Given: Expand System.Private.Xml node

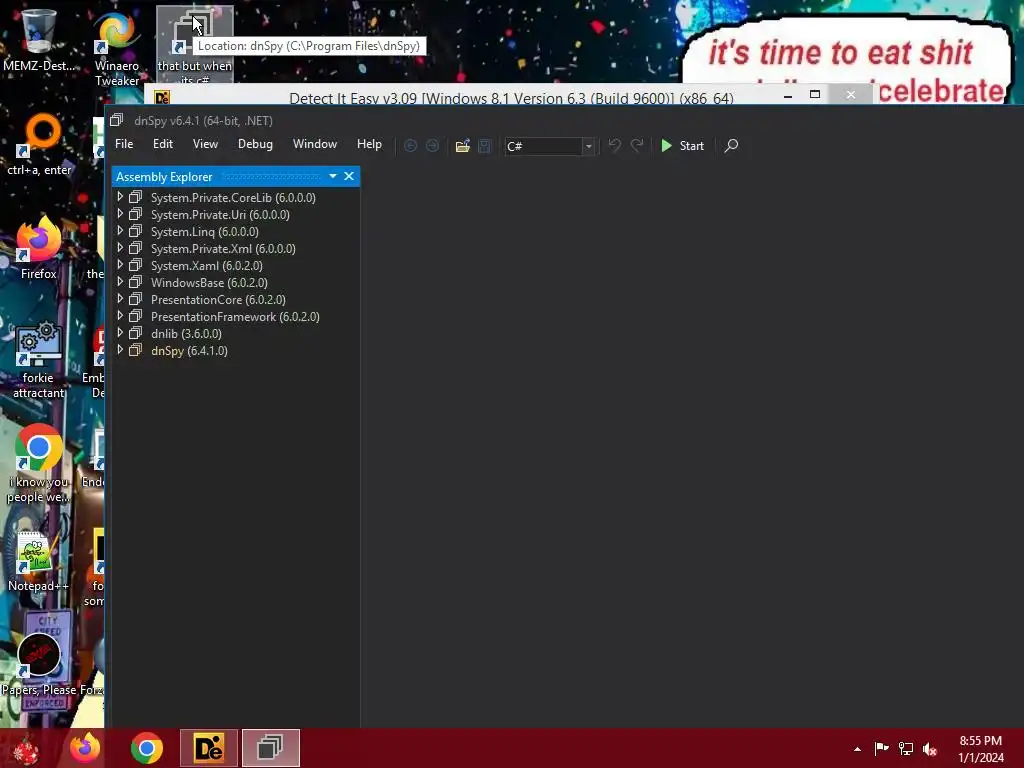Looking at the screenshot, I should click(120, 248).
